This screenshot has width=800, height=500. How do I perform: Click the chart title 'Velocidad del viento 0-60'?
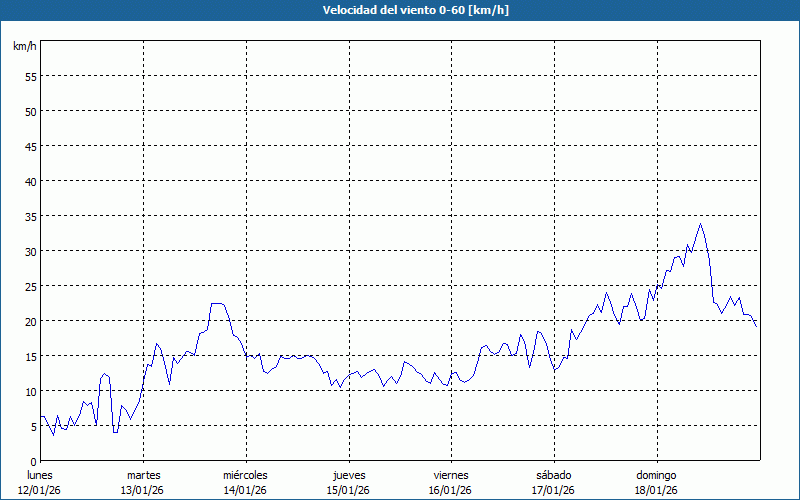pyautogui.click(x=399, y=11)
